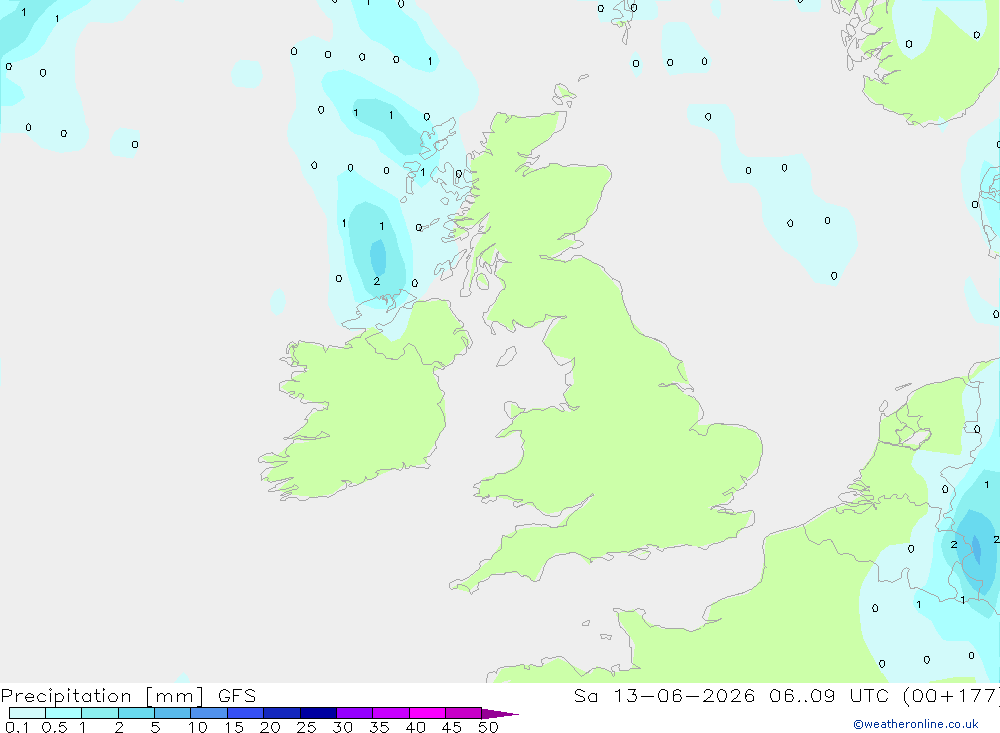1000x733 pixels.
Task: Click the "30" legend scale label
Action: click(342, 727)
